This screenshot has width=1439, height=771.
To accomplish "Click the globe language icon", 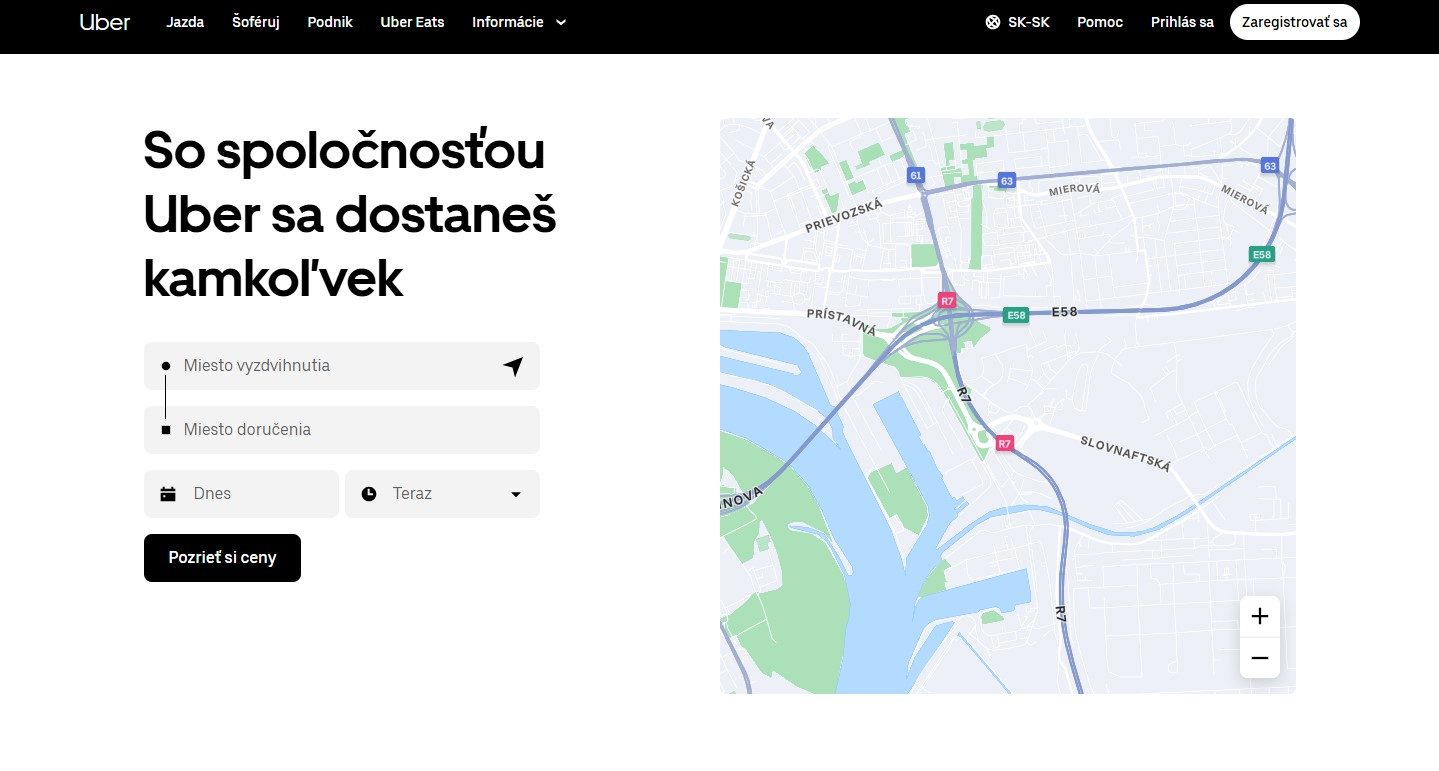I will 992,22.
